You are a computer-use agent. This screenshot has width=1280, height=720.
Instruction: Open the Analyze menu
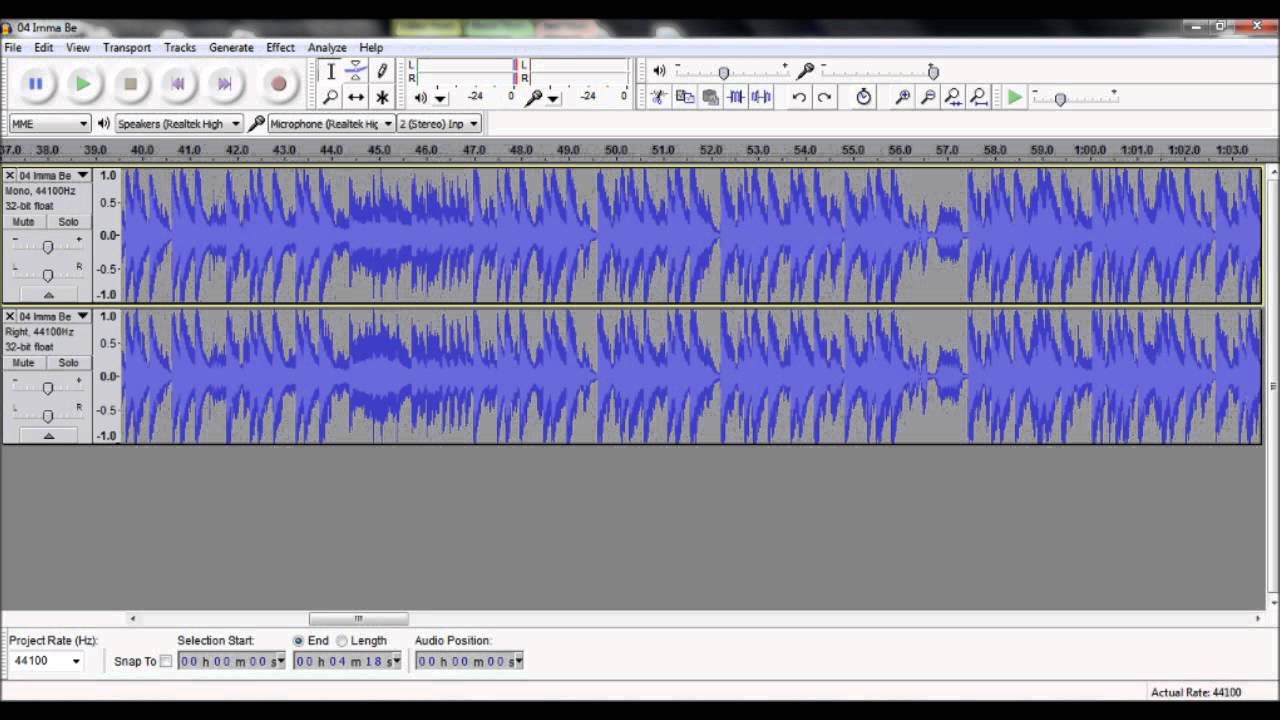[327, 47]
